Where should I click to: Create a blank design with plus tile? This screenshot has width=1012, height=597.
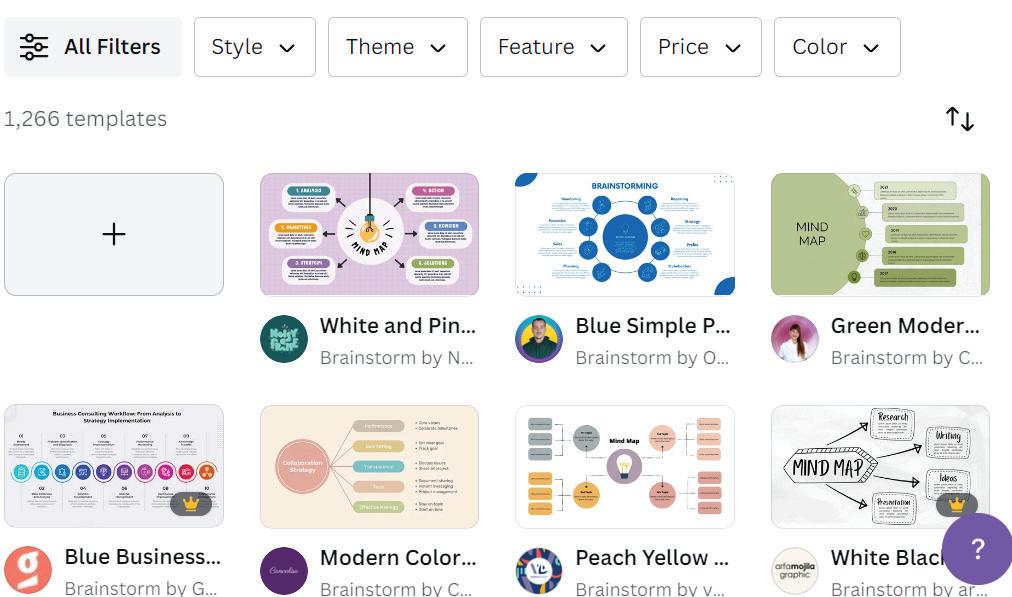(x=114, y=234)
